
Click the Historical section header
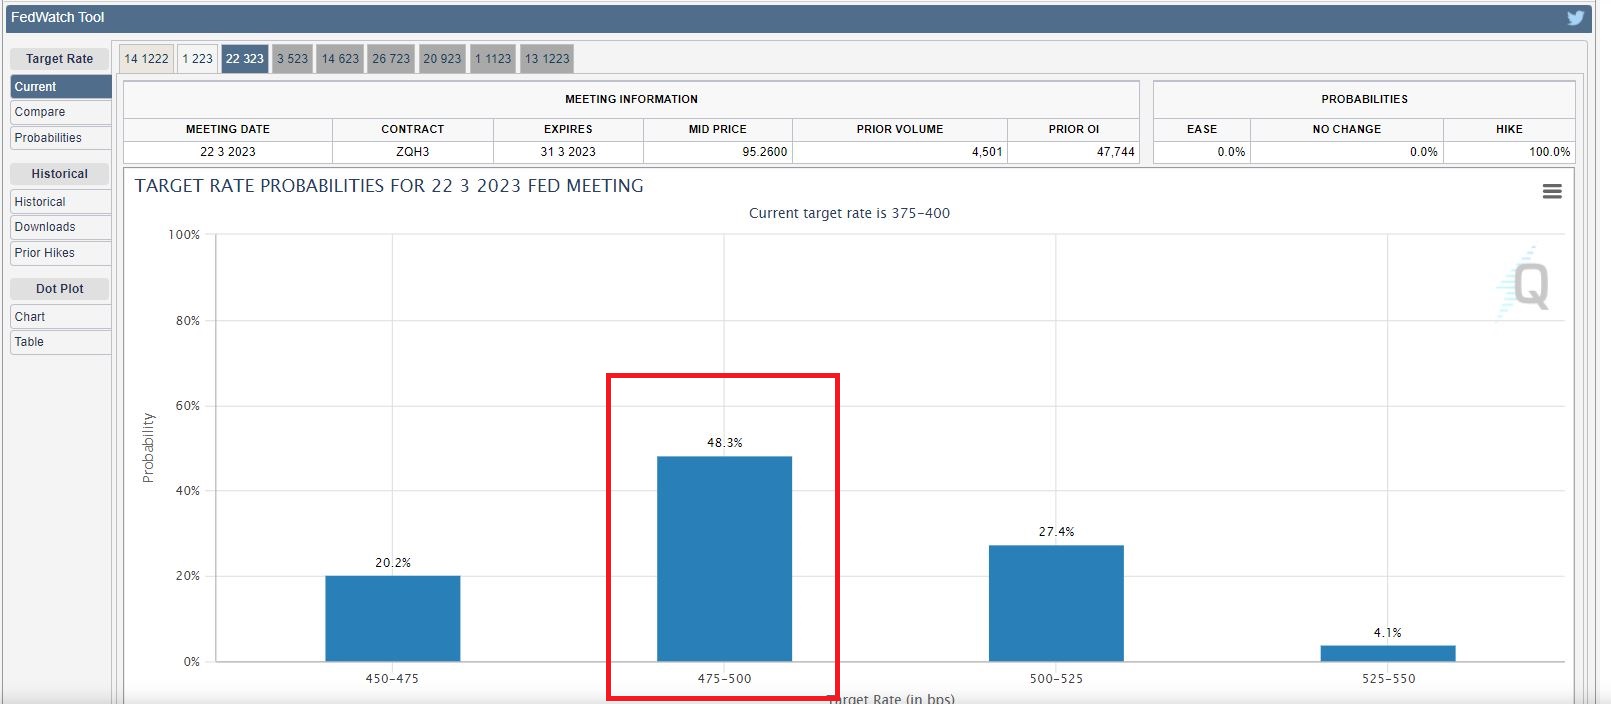[59, 174]
